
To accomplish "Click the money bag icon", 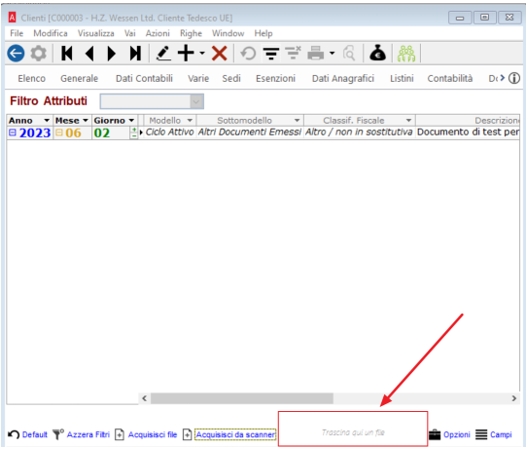I will pyautogui.click(x=378, y=53).
